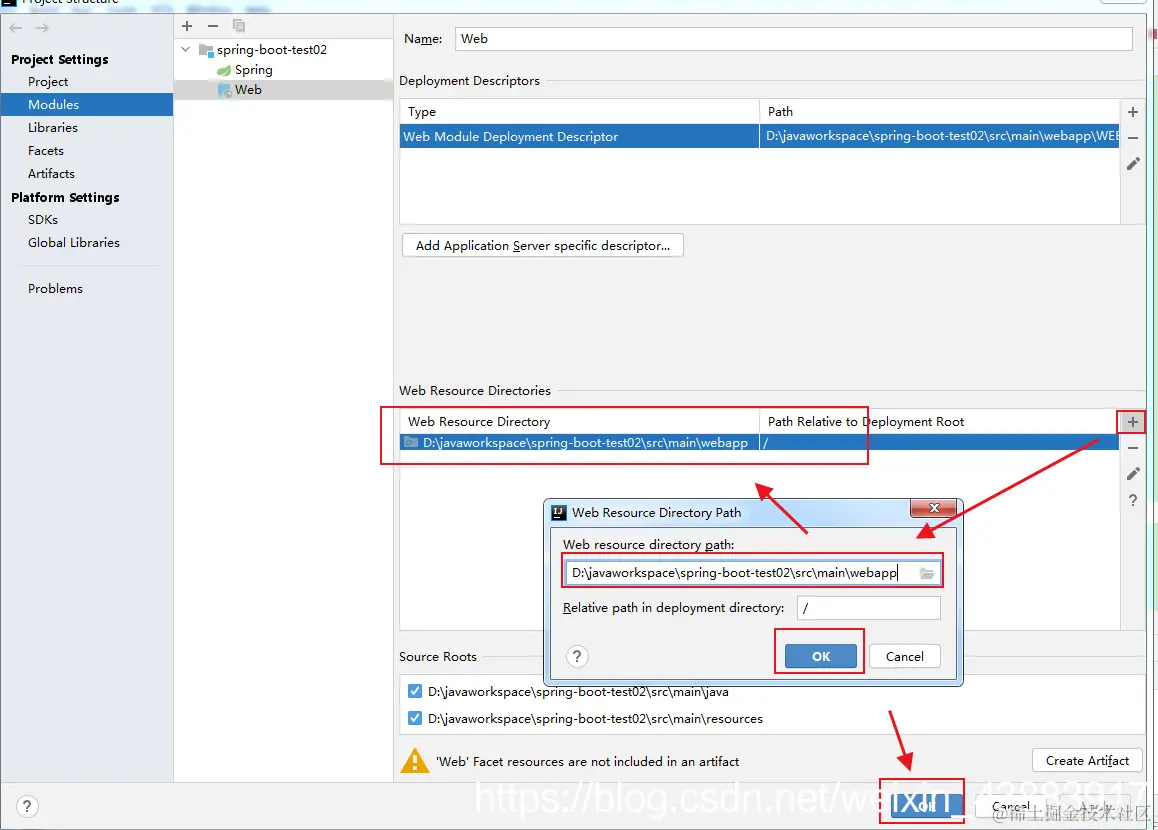Select the webapp web resource directory row
The image size is (1158, 830).
pyautogui.click(x=759, y=442)
